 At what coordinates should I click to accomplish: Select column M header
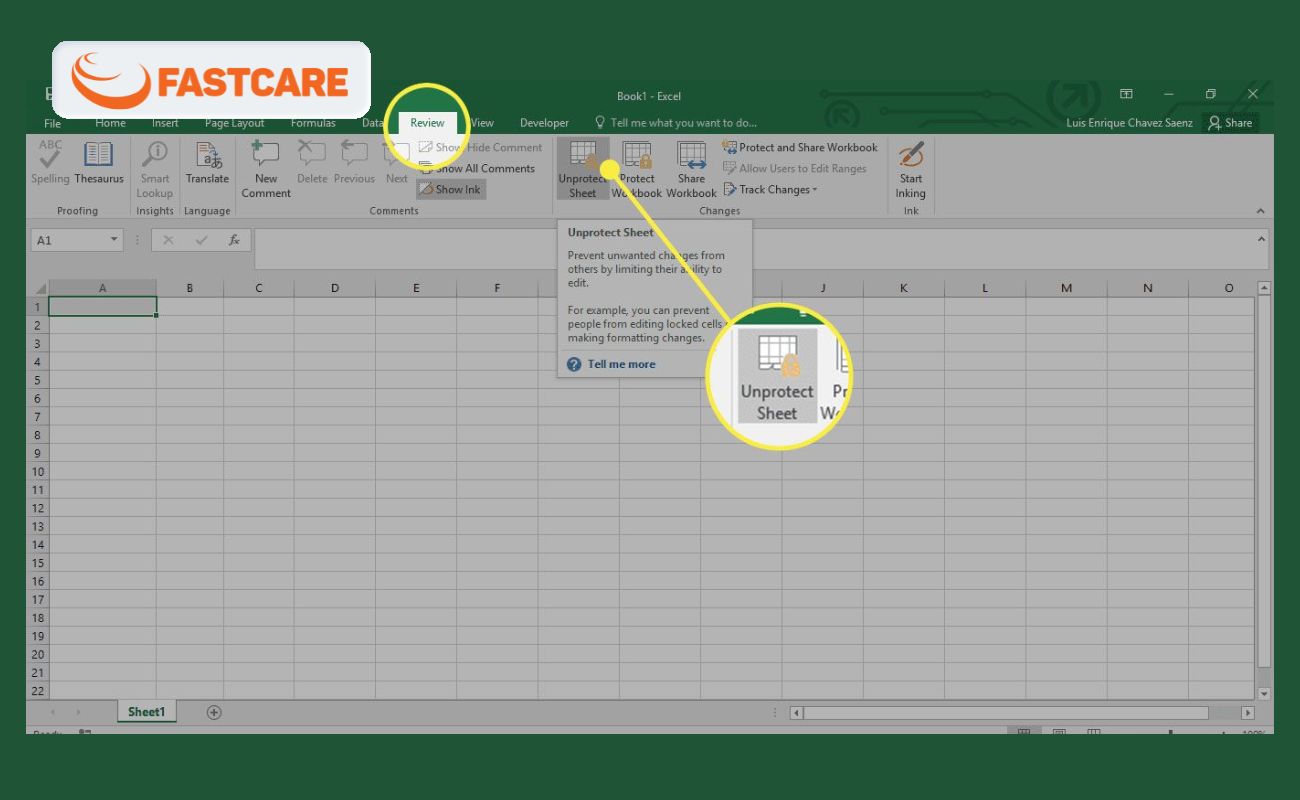pos(1066,288)
